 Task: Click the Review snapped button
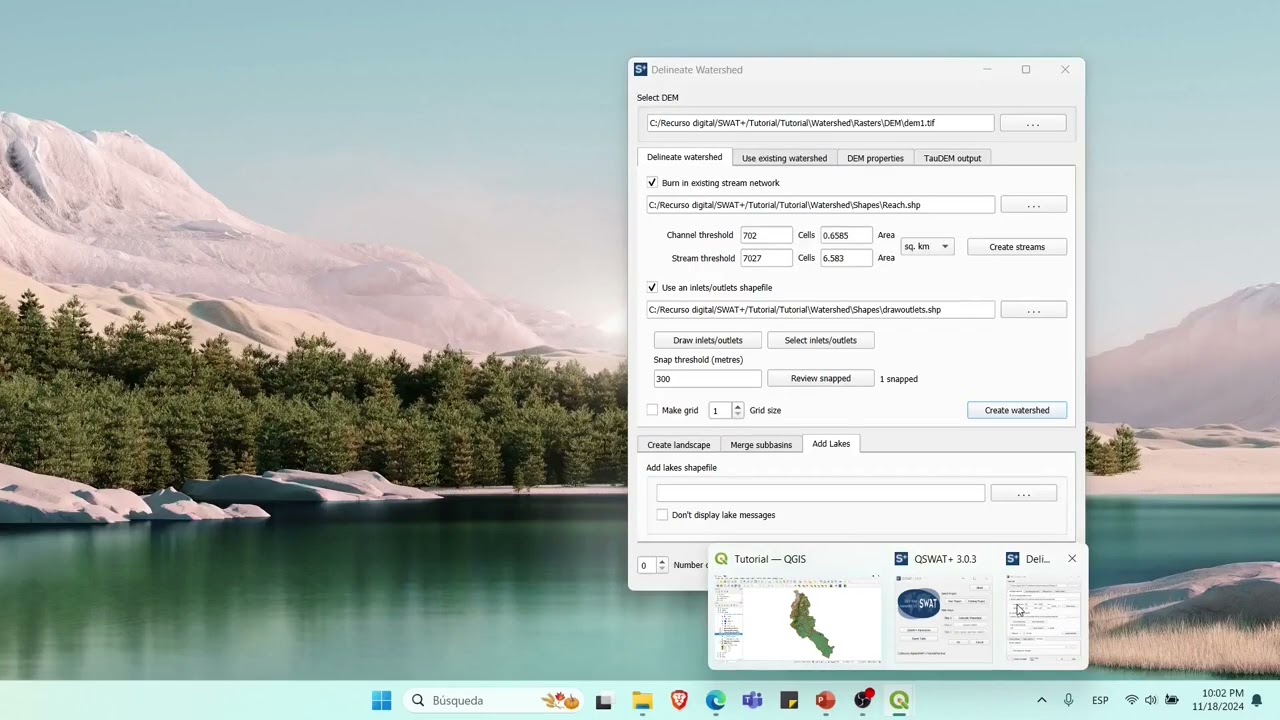pyautogui.click(x=820, y=378)
